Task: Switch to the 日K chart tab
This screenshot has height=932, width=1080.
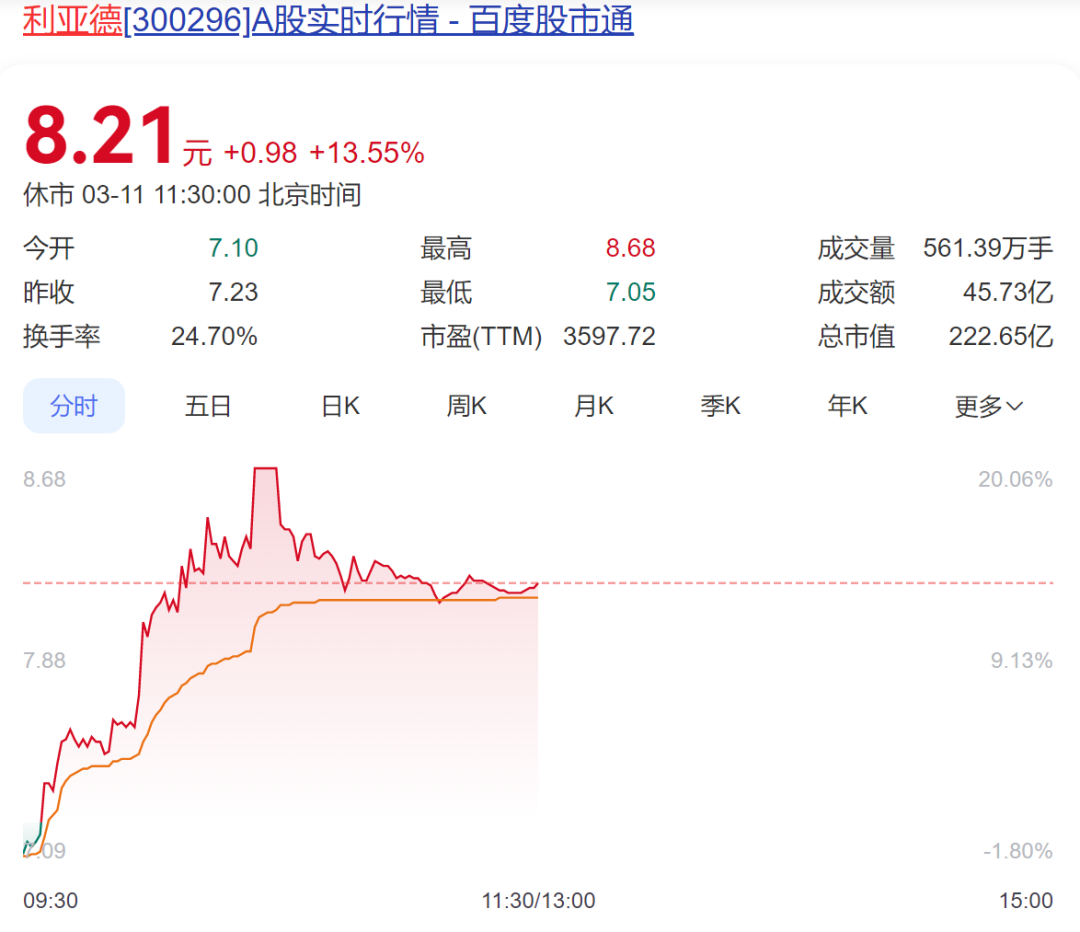Action: [340, 406]
